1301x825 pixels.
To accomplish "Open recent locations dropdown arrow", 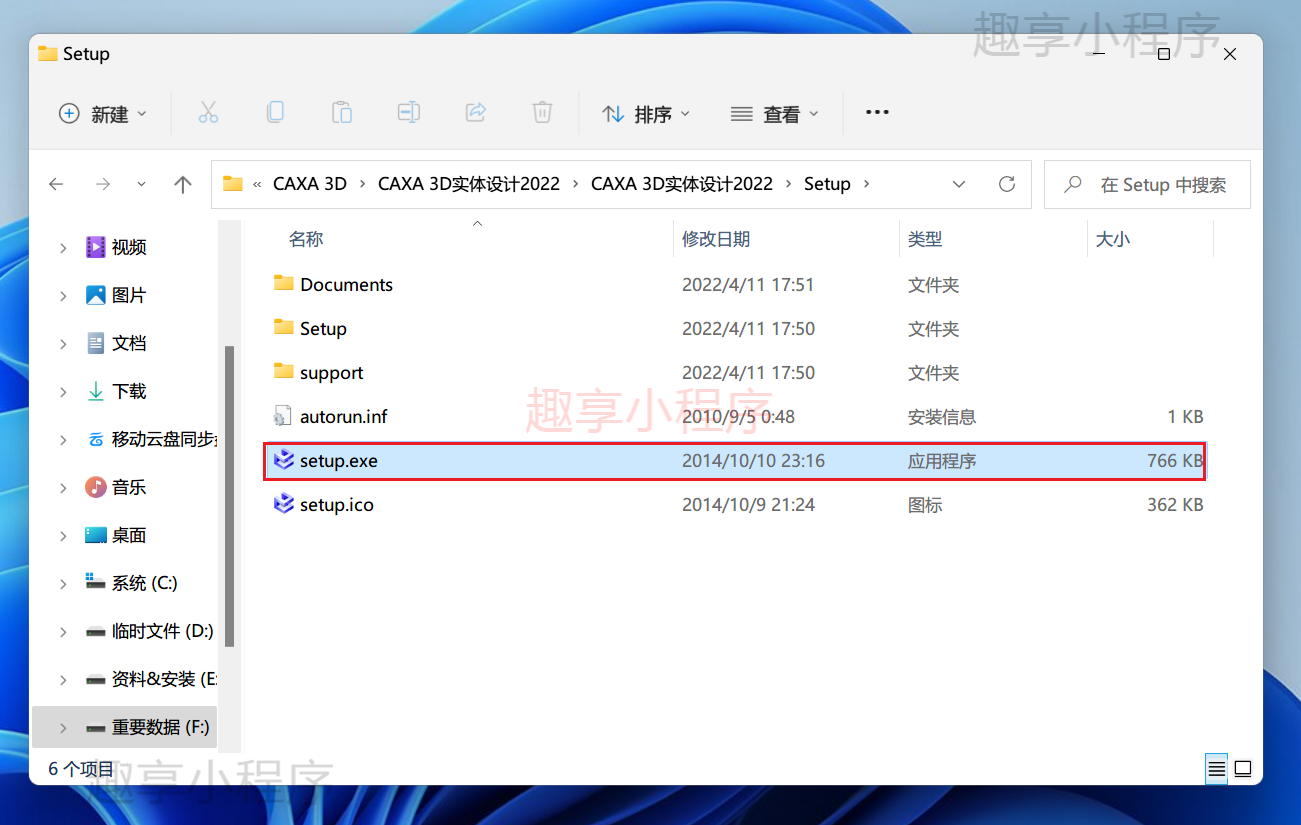I will pos(141,184).
